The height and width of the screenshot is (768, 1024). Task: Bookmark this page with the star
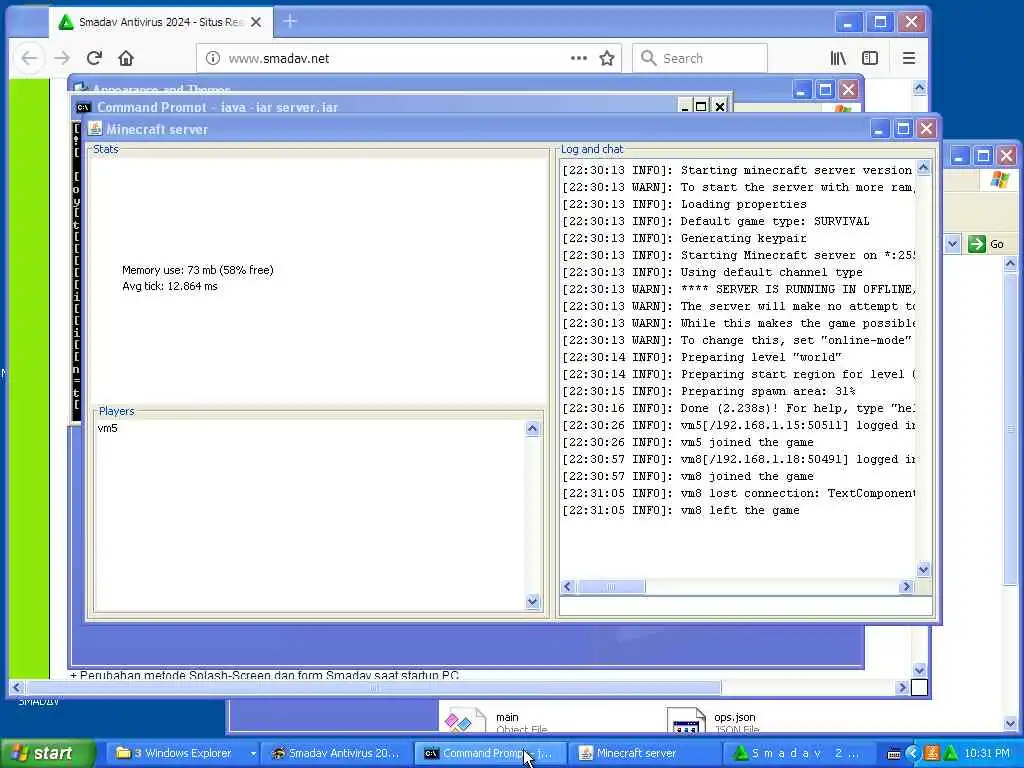607,58
